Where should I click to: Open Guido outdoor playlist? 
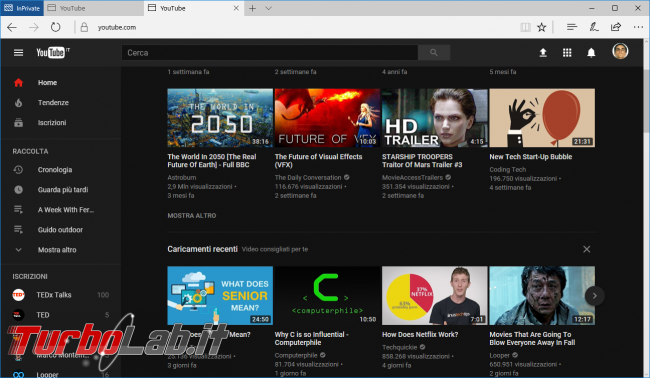[61, 230]
